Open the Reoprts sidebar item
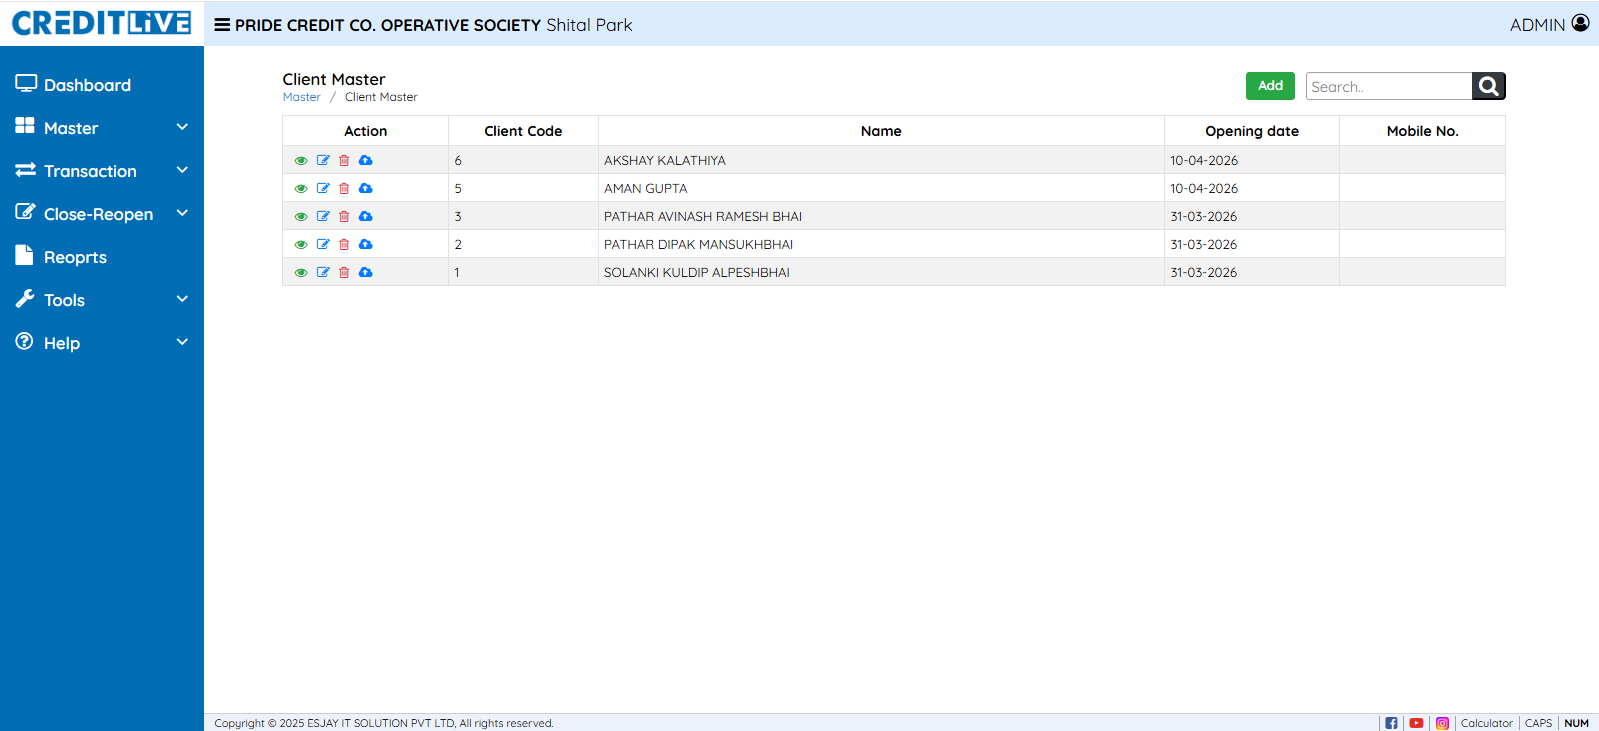The image size is (1599, 731). pyautogui.click(x=75, y=257)
